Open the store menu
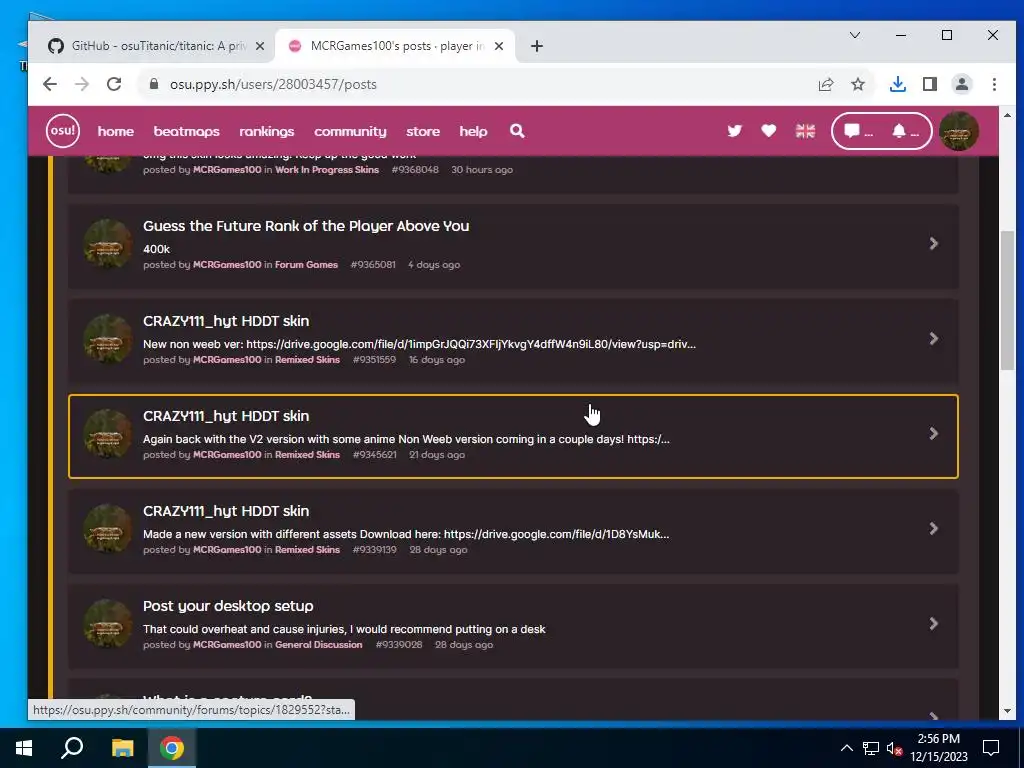Viewport: 1024px width, 768px height. 423,131
